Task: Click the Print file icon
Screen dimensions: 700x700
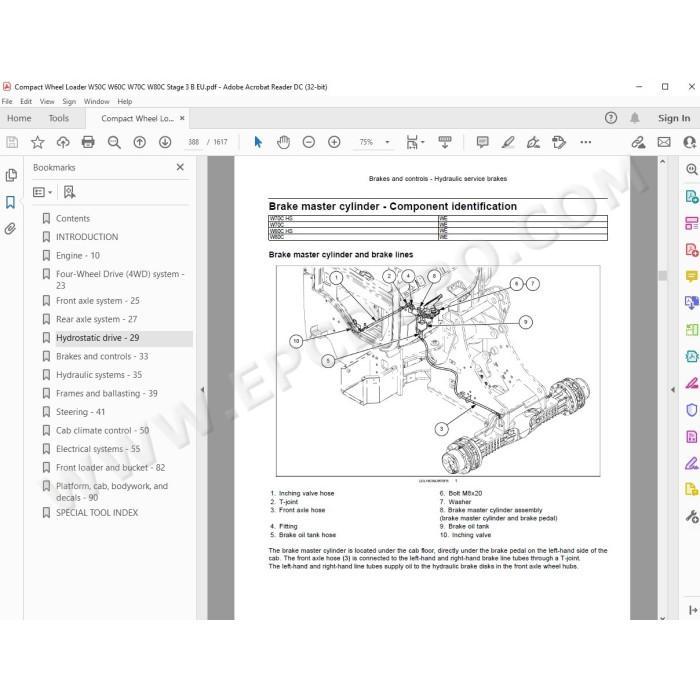Action: pos(88,142)
